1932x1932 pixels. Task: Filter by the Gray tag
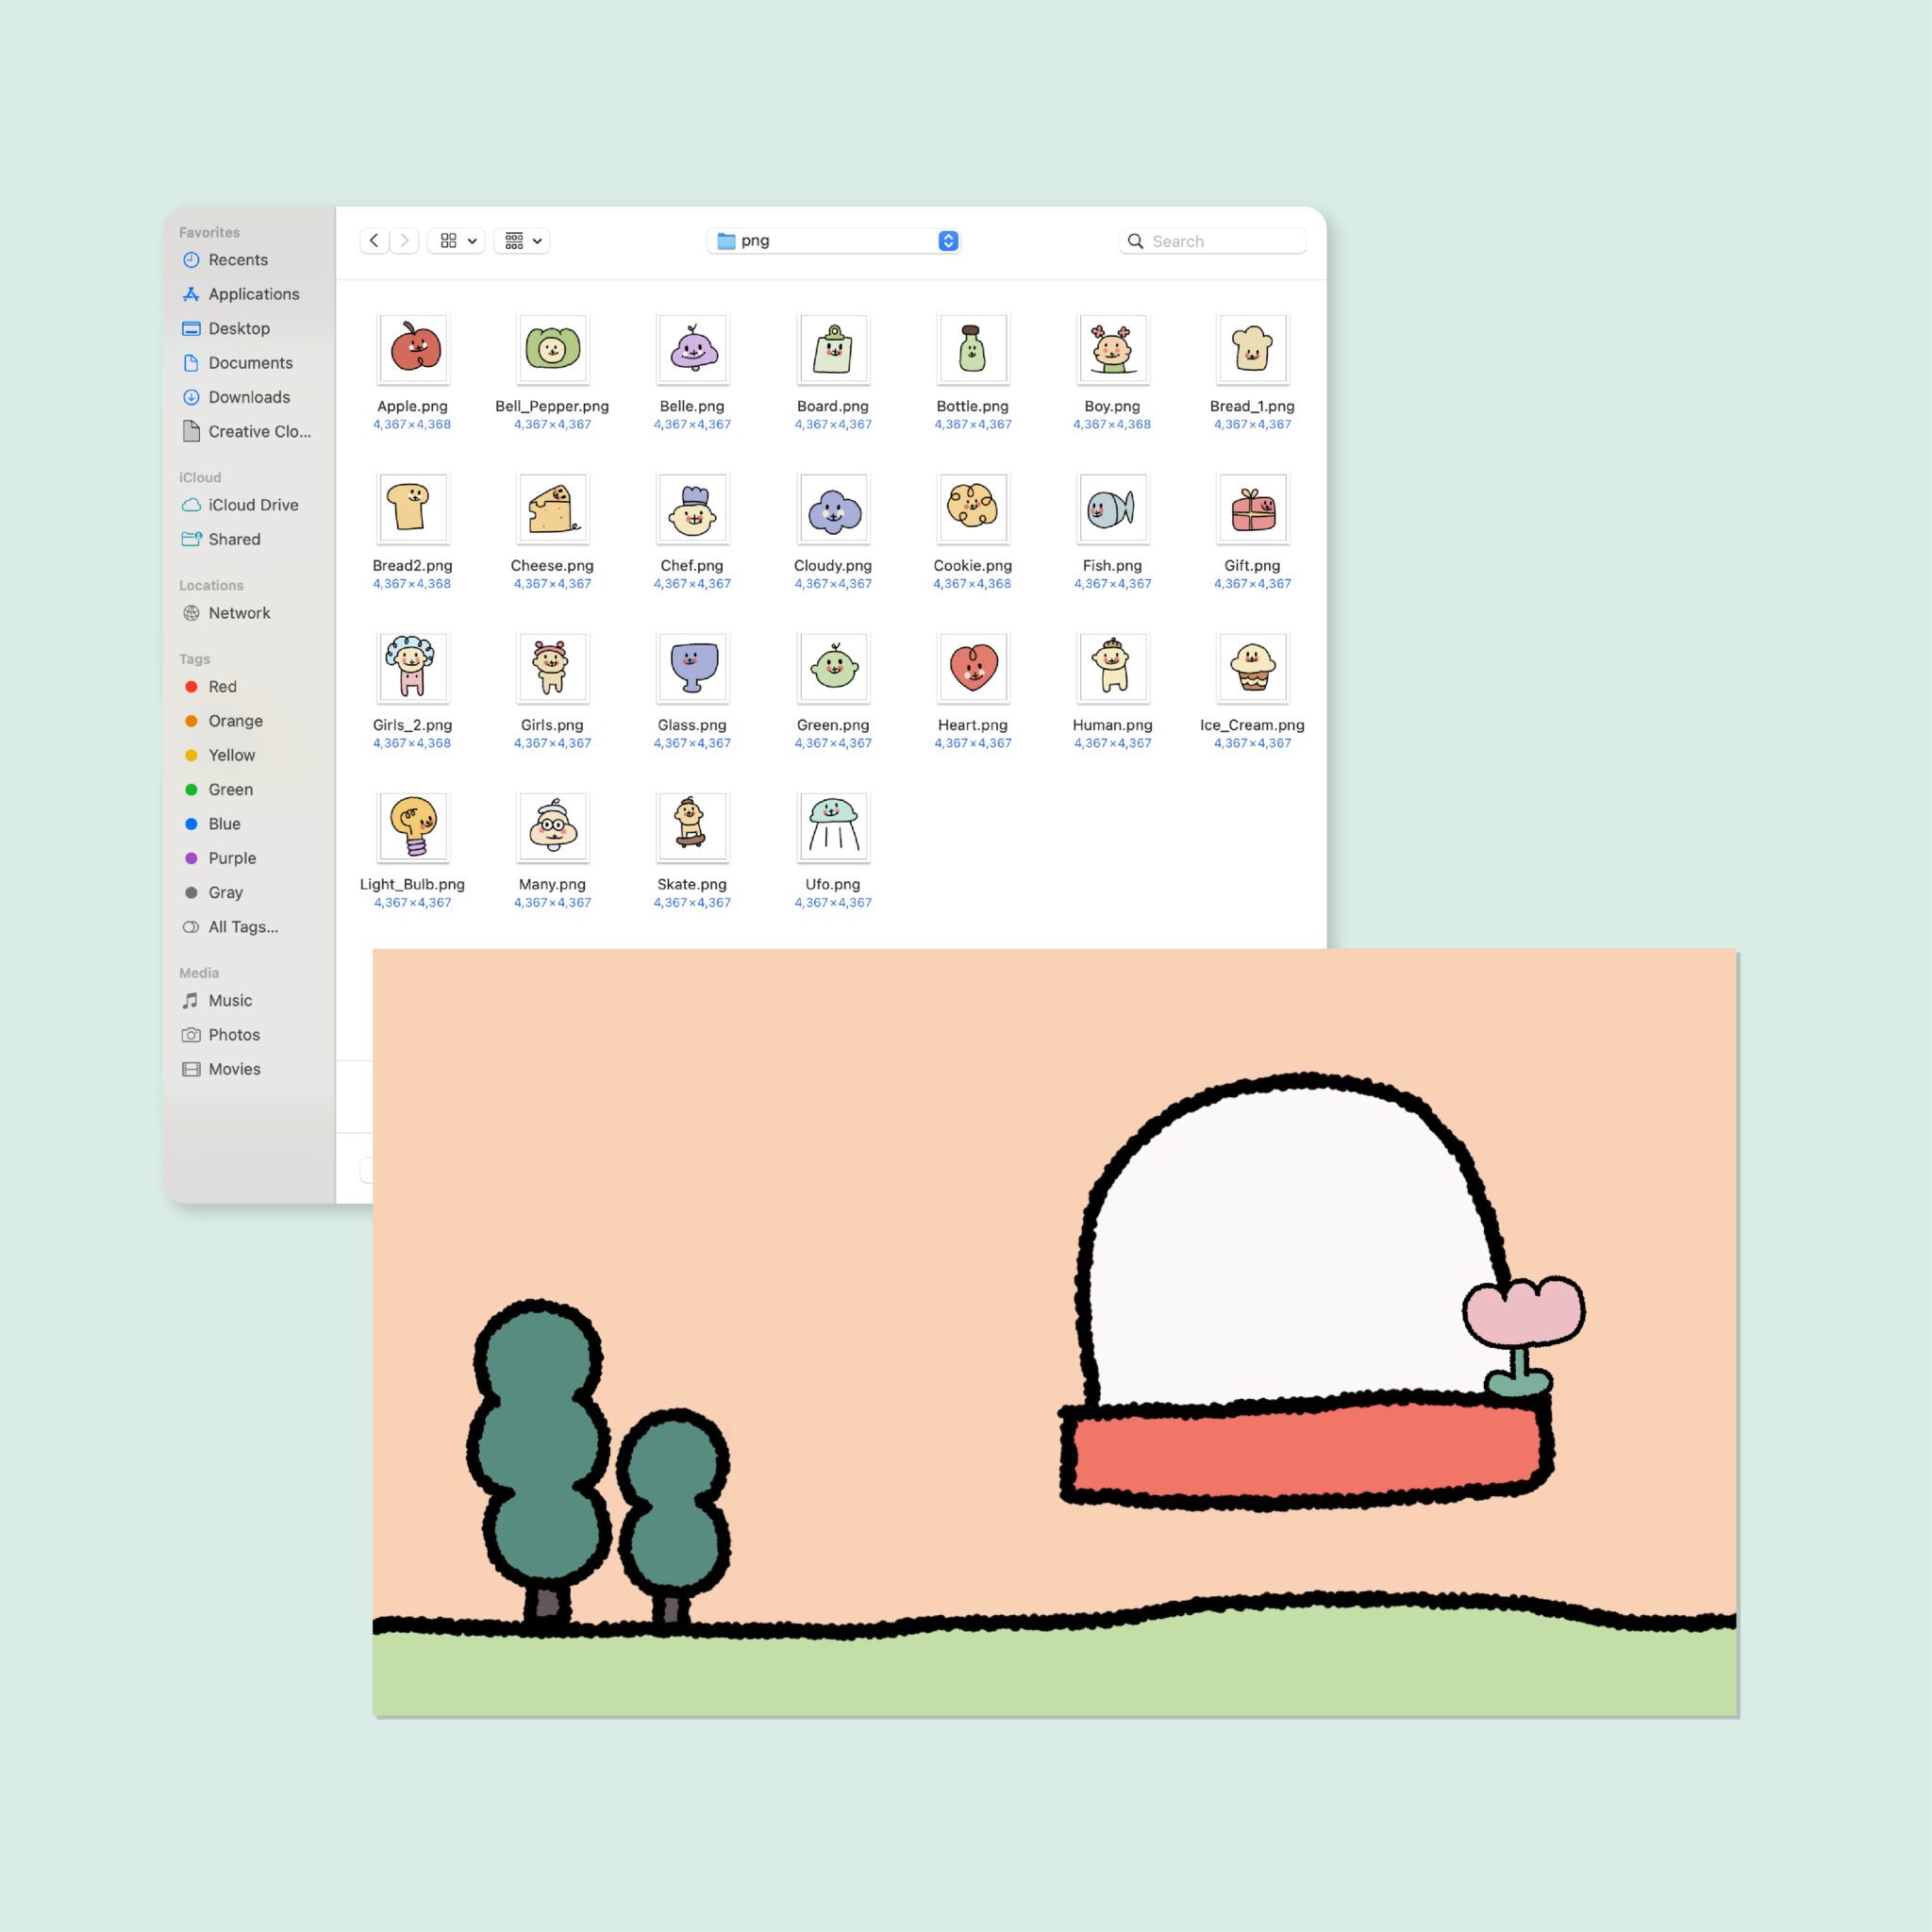(x=213, y=893)
